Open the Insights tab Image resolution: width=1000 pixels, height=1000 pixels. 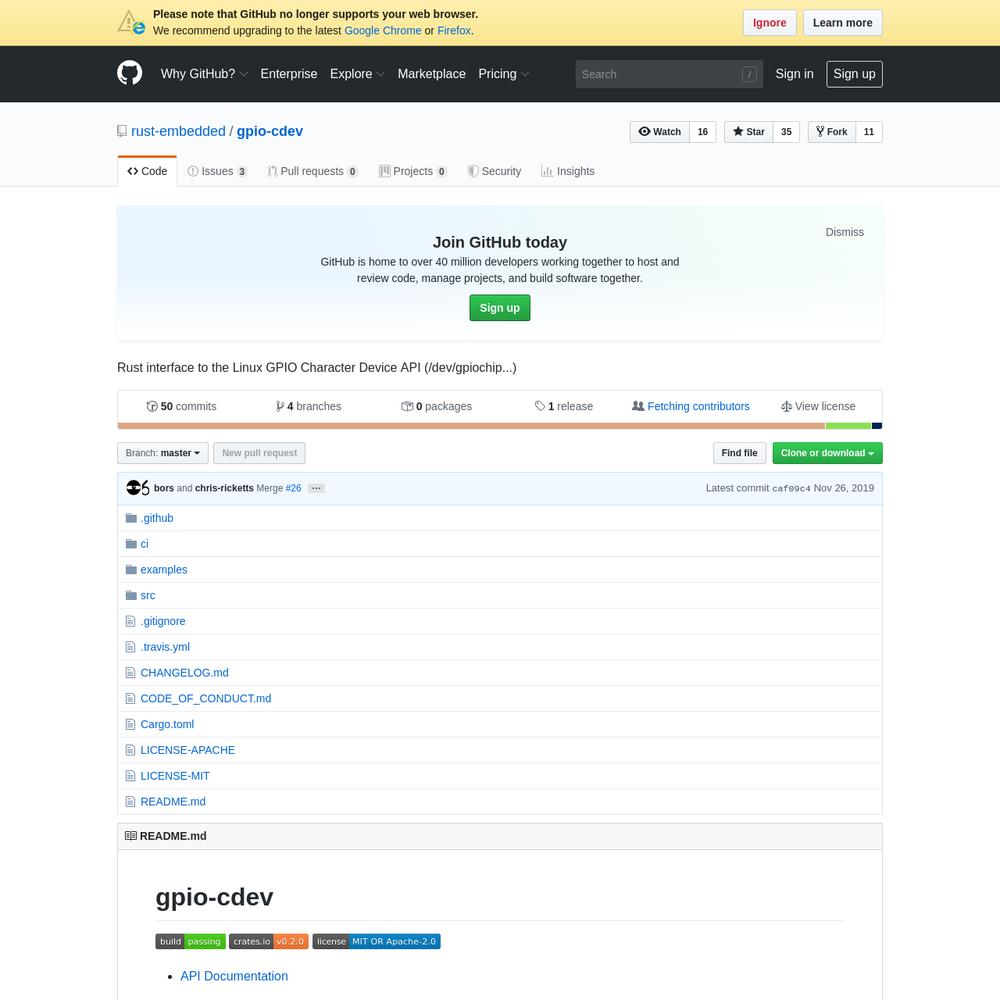pos(568,171)
